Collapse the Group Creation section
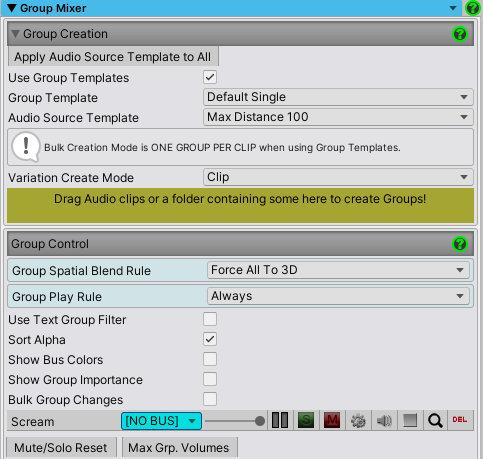This screenshot has width=483, height=459. click(15, 34)
